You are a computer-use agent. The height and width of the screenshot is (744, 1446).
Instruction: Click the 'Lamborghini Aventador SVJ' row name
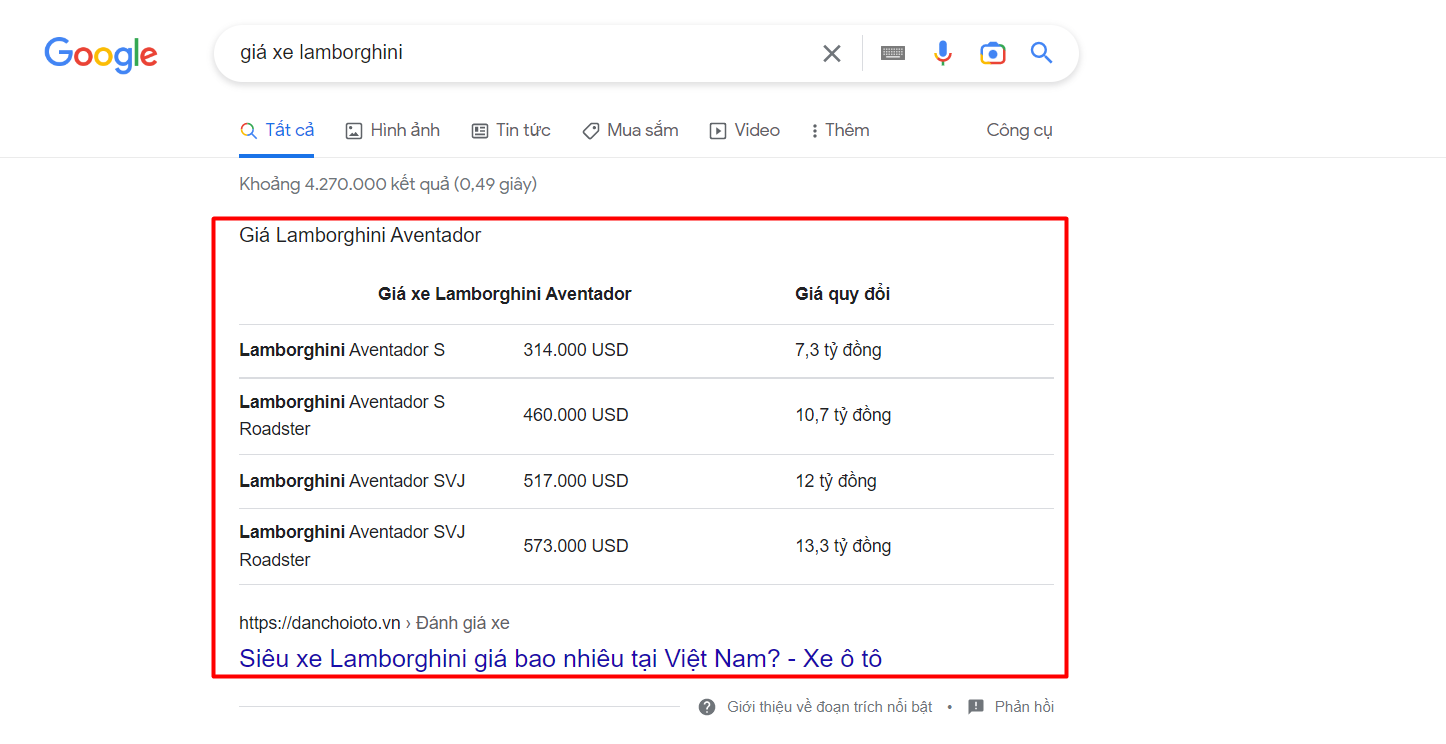pyautogui.click(x=352, y=481)
